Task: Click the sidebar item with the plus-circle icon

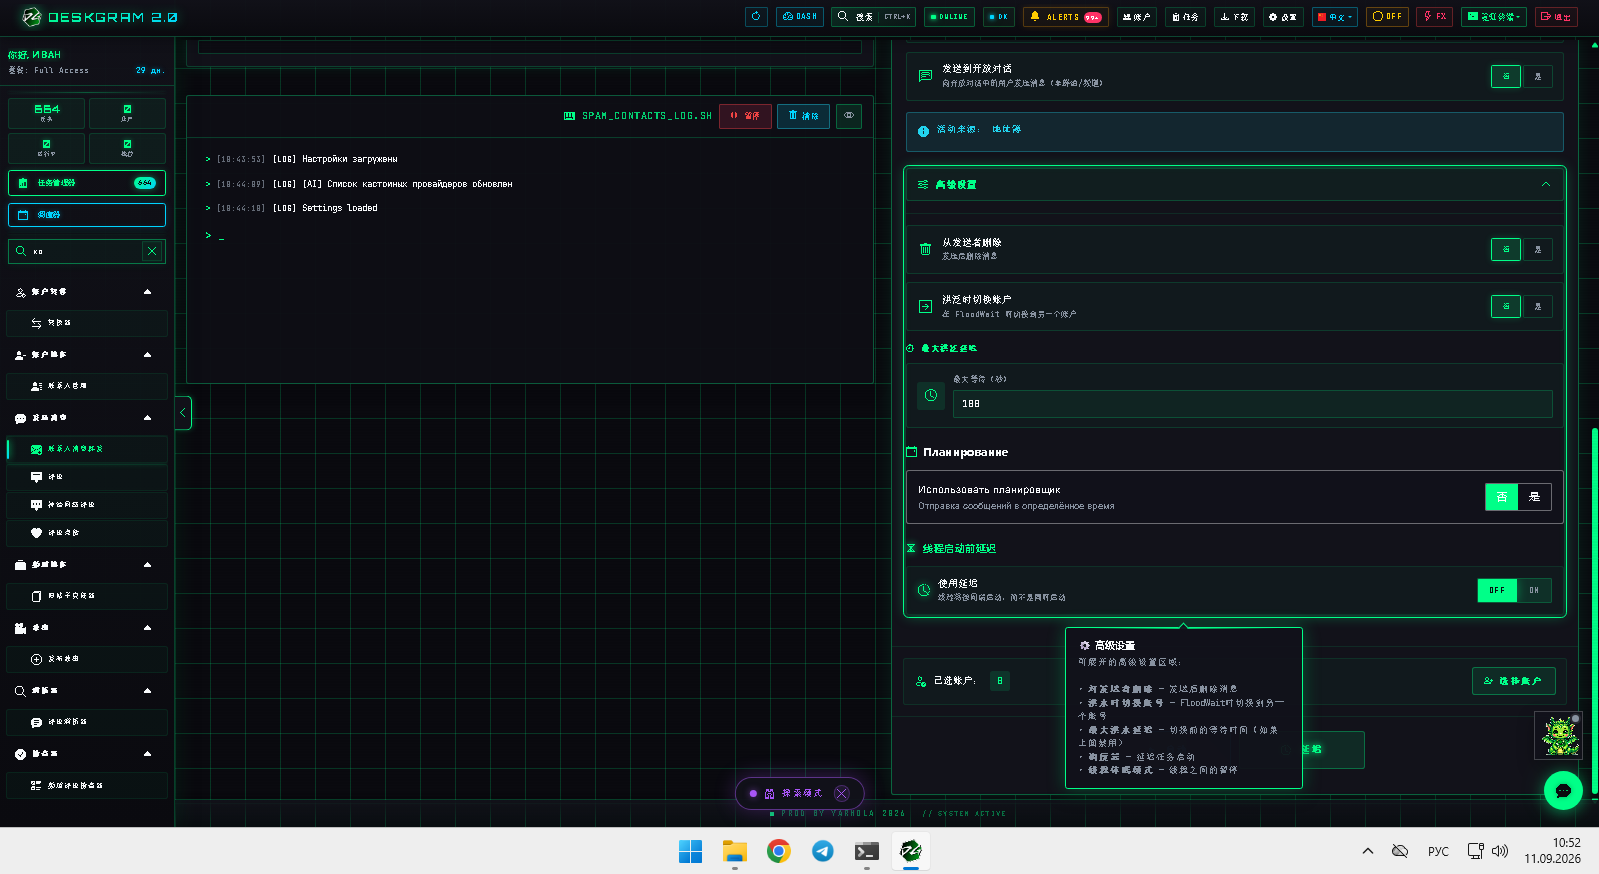Action: (87, 659)
